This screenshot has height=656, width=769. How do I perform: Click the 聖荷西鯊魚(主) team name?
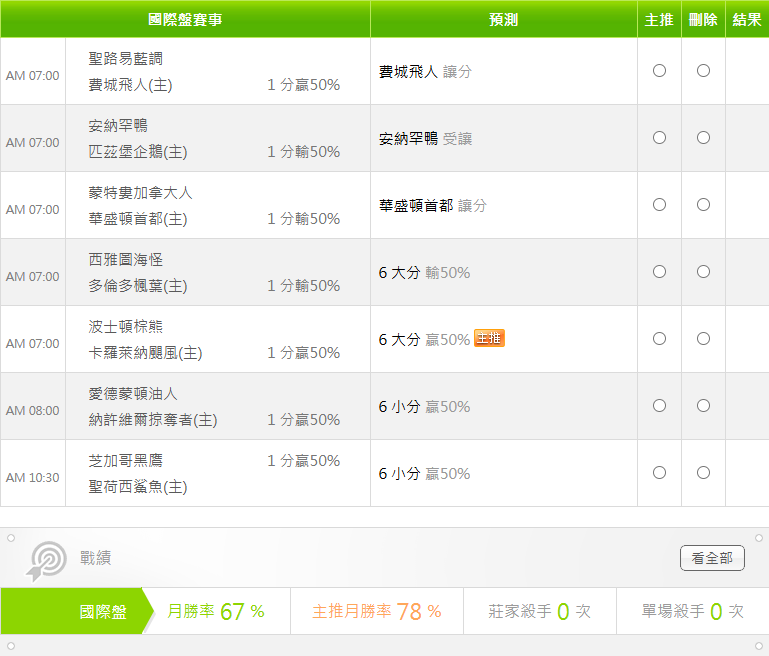pyautogui.click(x=138, y=487)
